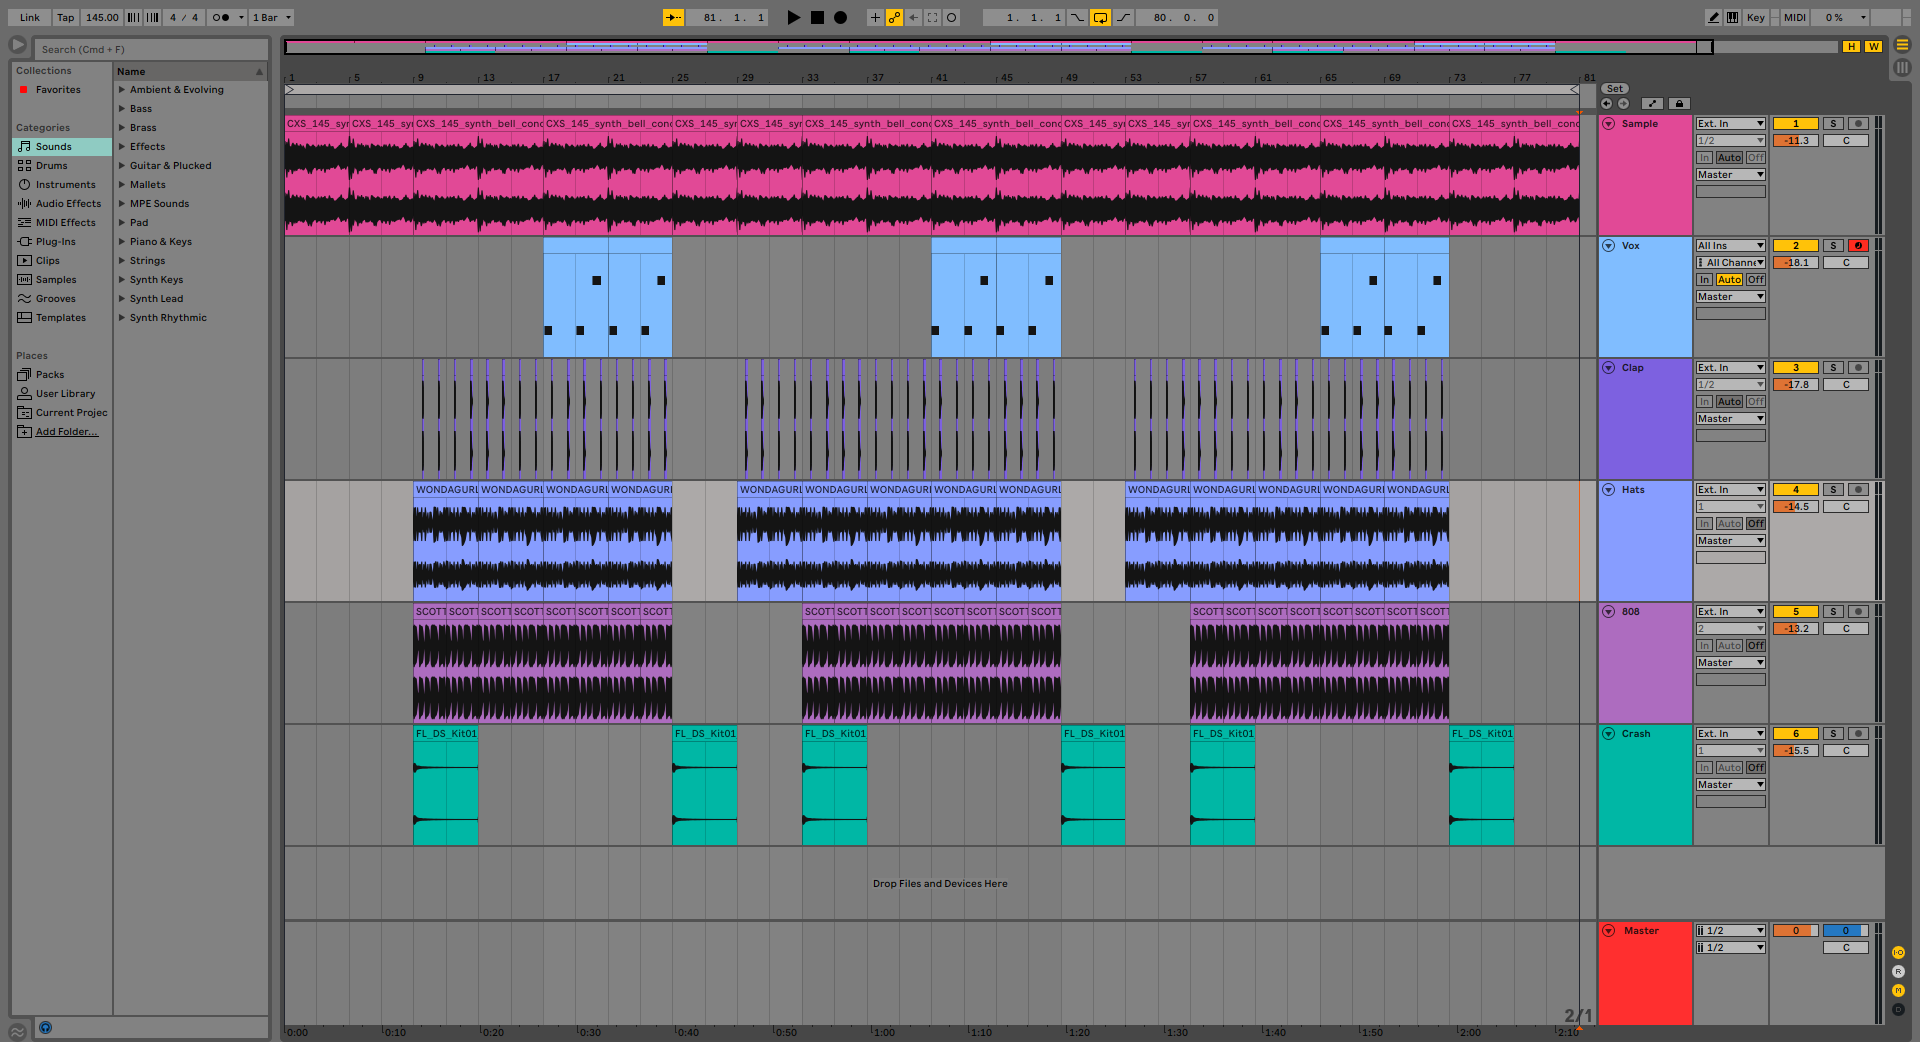This screenshot has width=1920, height=1042.
Task: Open Sample track Ext. In input dropdown
Action: [1731, 123]
